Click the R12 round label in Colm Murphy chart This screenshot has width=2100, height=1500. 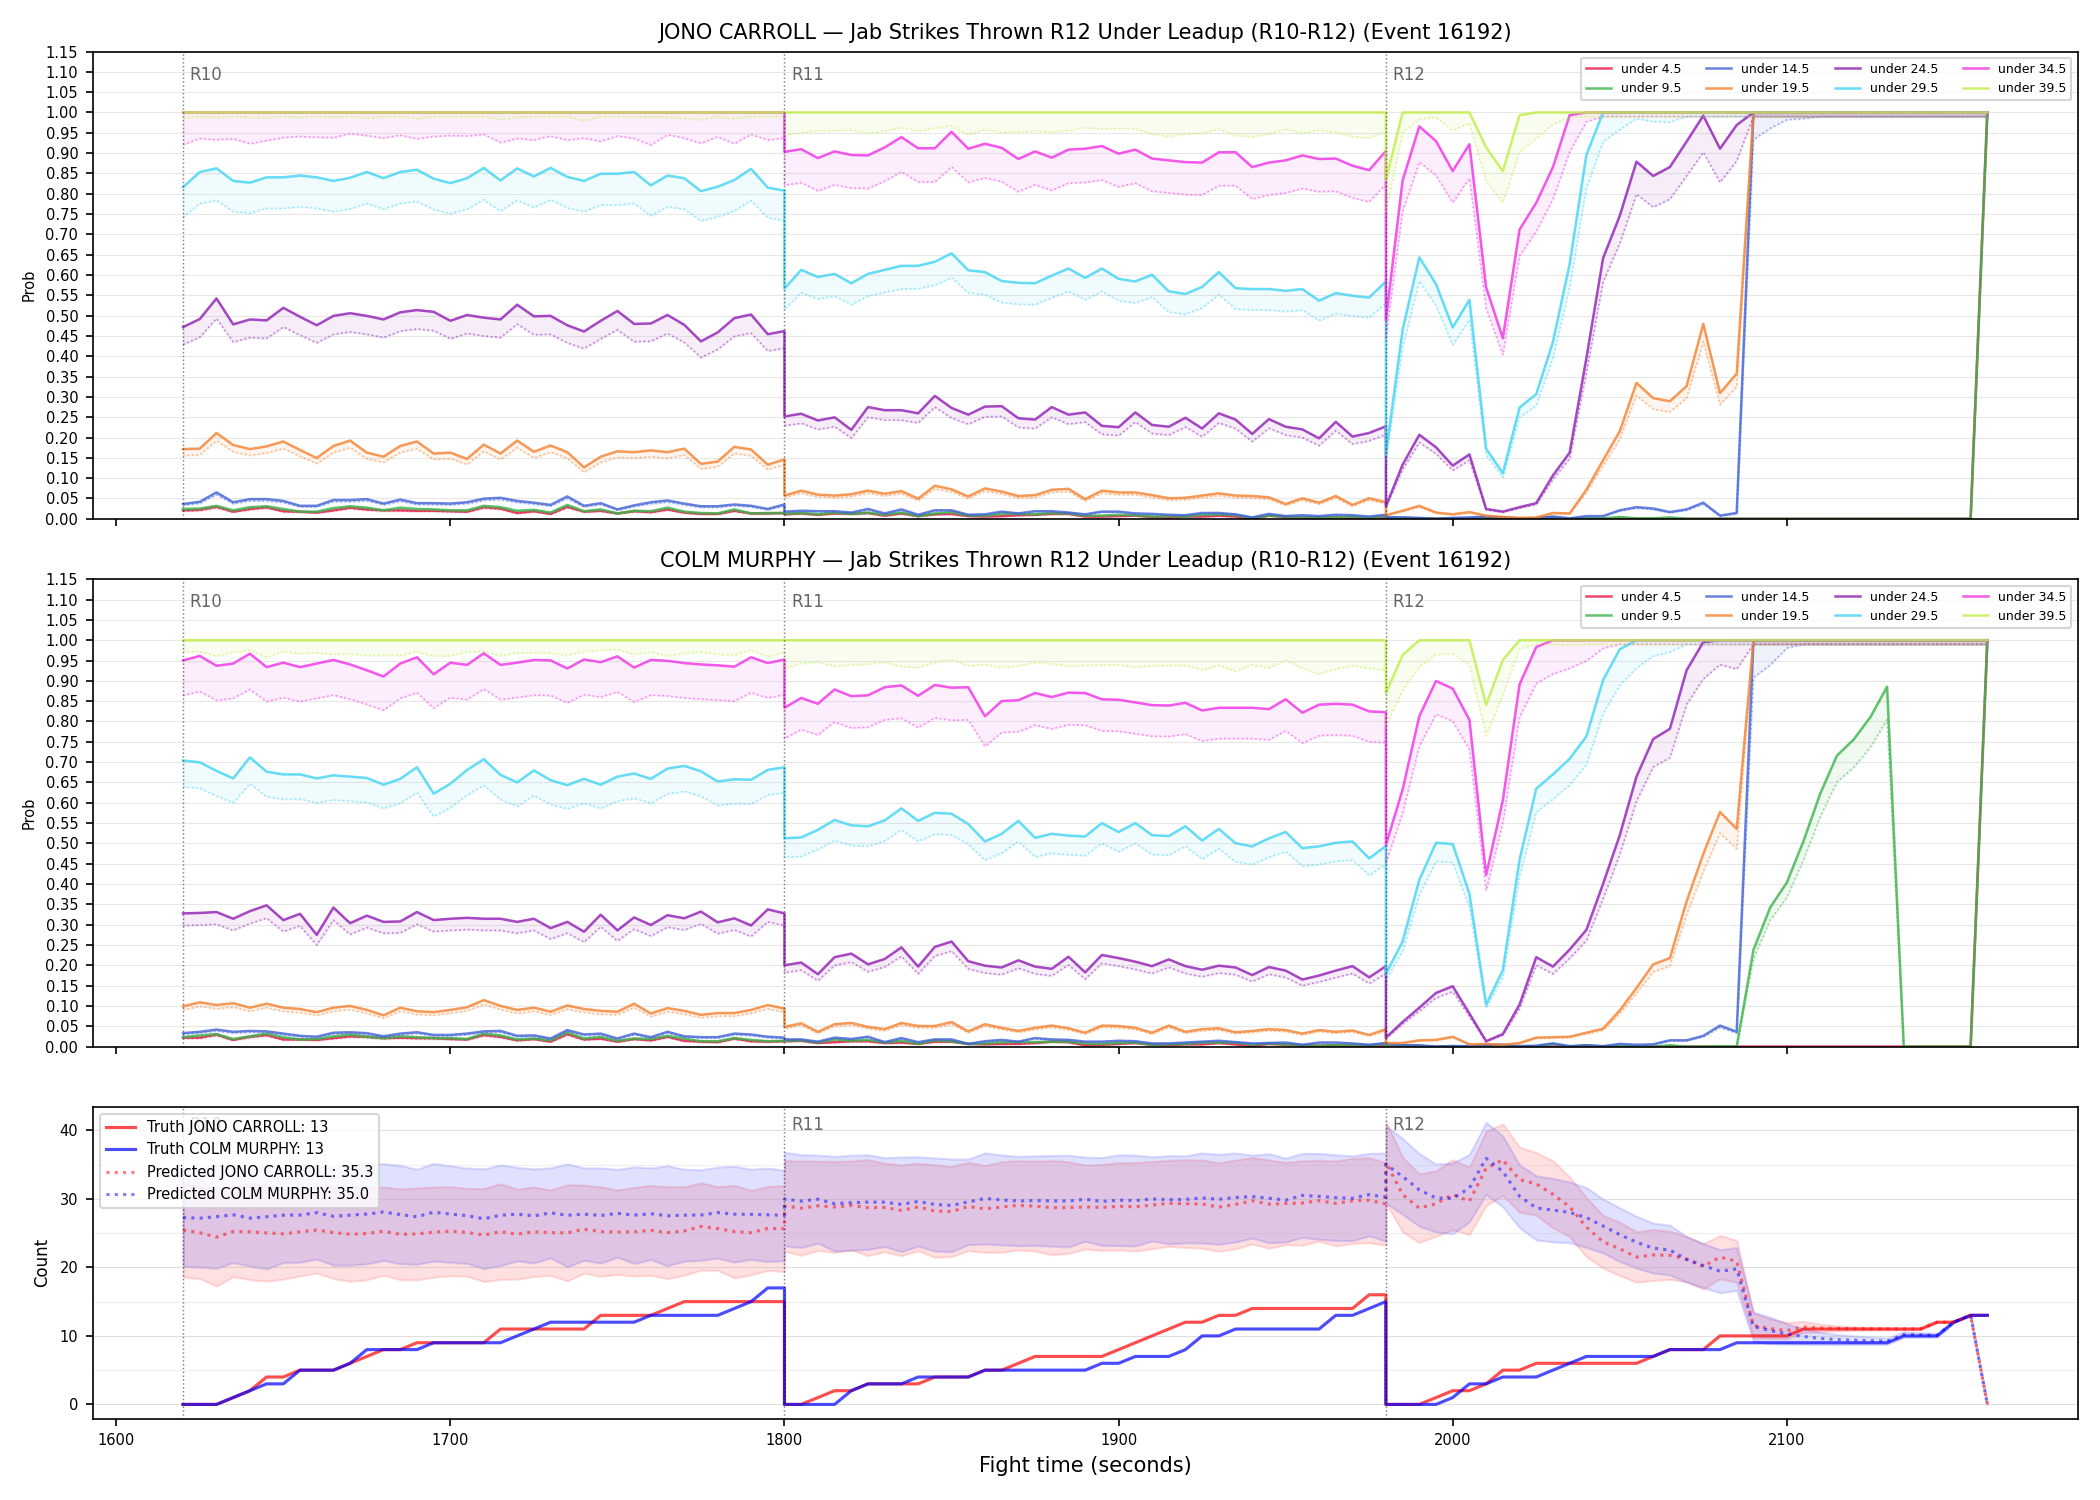[x=1408, y=601]
